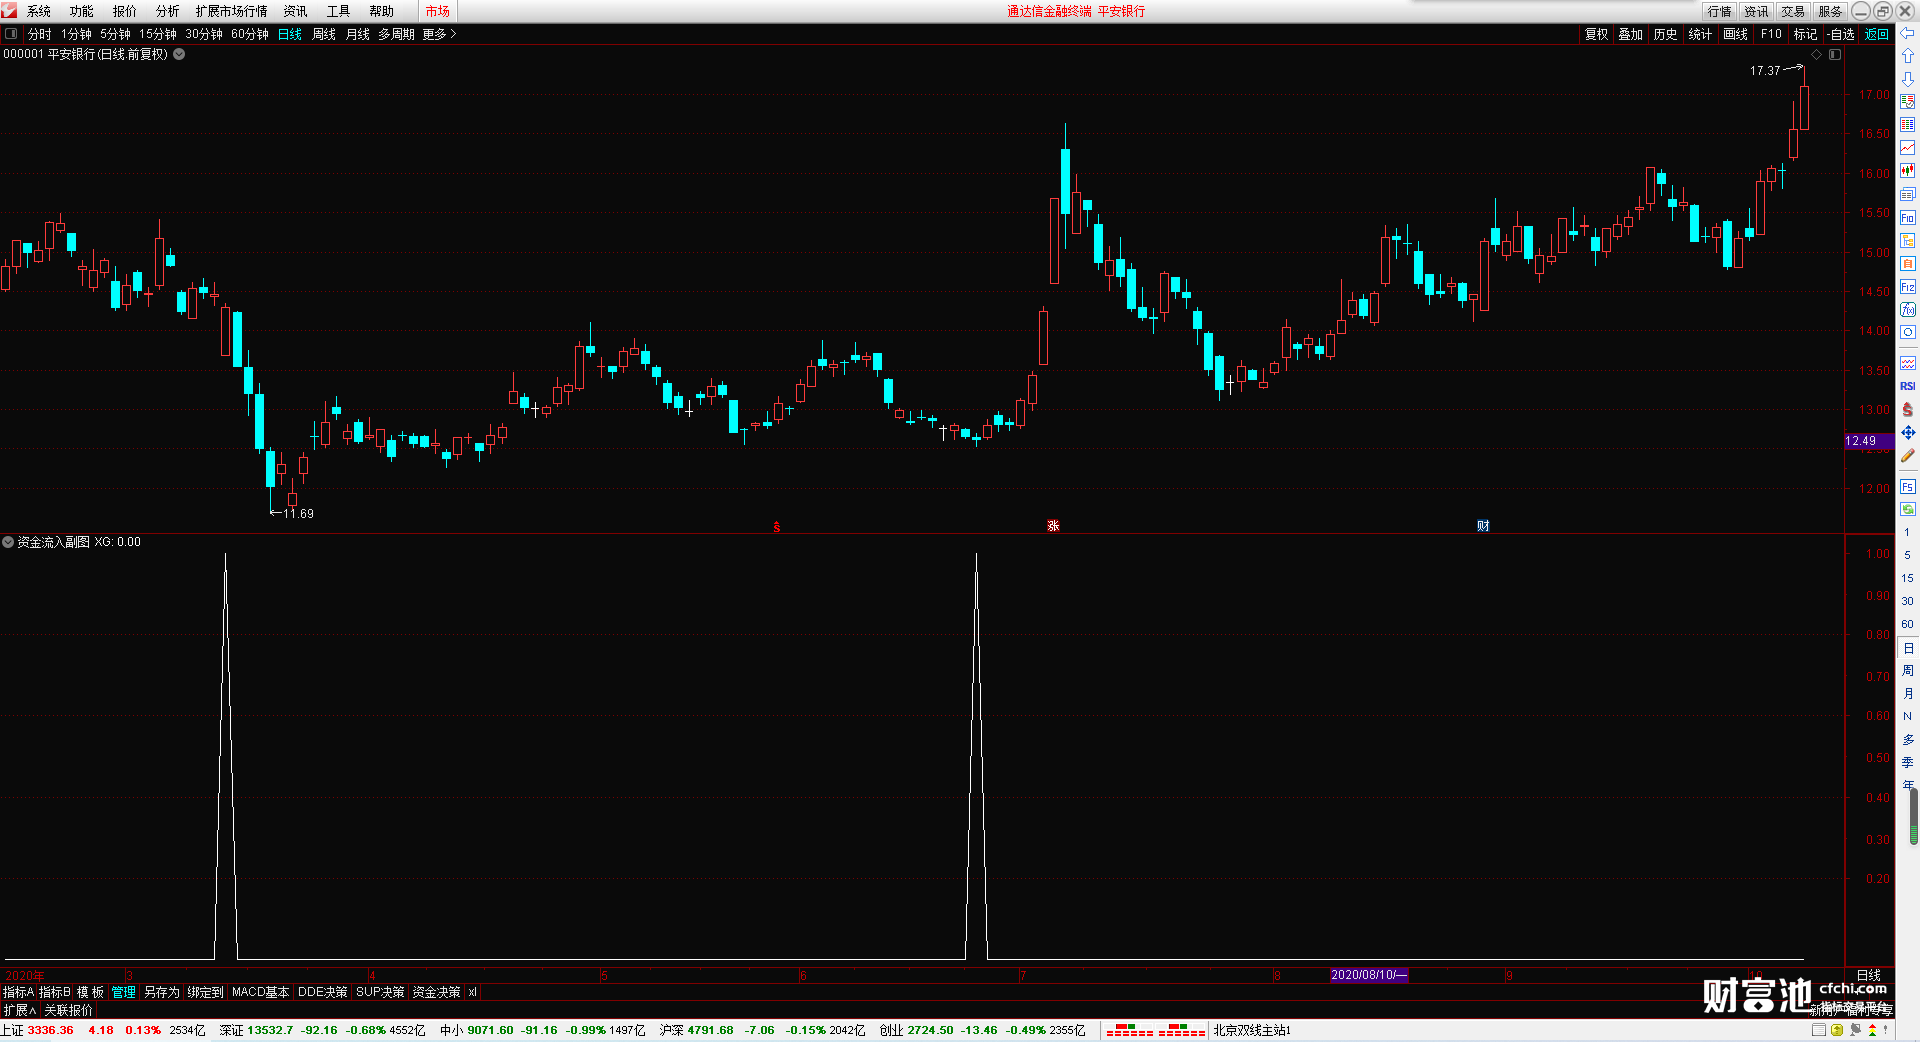Click the circle icon in right sidebar
This screenshot has height=1042, width=1920.
point(1907,333)
